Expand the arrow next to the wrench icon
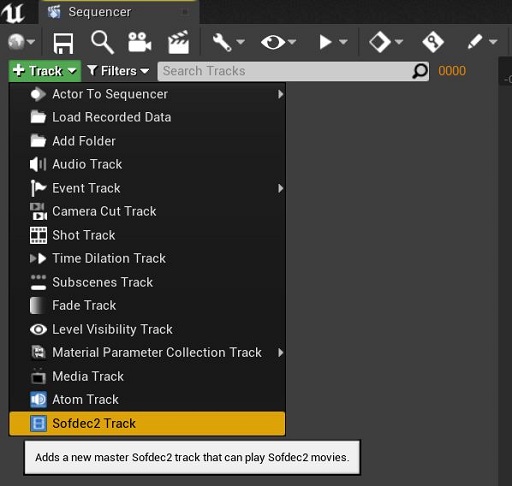This screenshot has width=512, height=486. click(240, 42)
